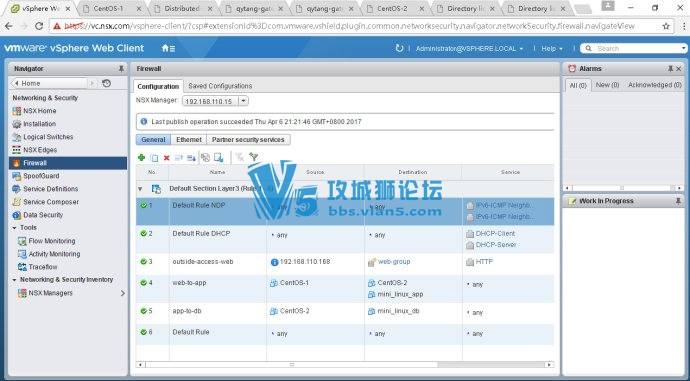Click the grayed-out filter clear icon
Screen dimensions: 690x381
pos(240,157)
